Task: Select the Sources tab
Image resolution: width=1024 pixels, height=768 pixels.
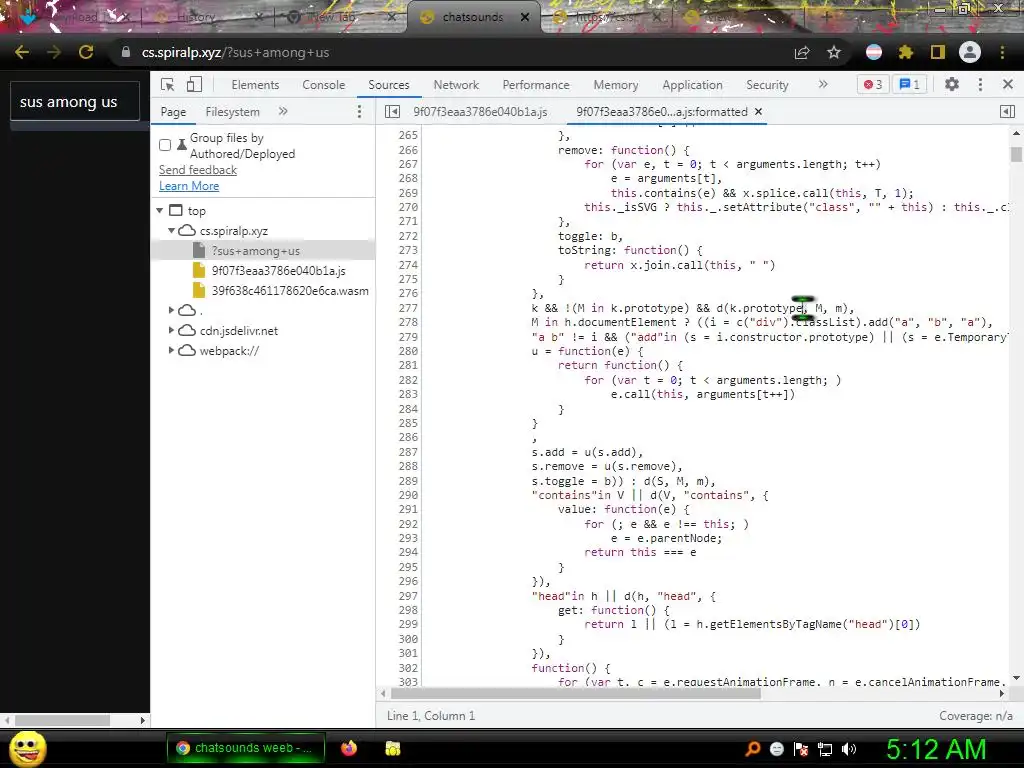Action: (x=389, y=85)
